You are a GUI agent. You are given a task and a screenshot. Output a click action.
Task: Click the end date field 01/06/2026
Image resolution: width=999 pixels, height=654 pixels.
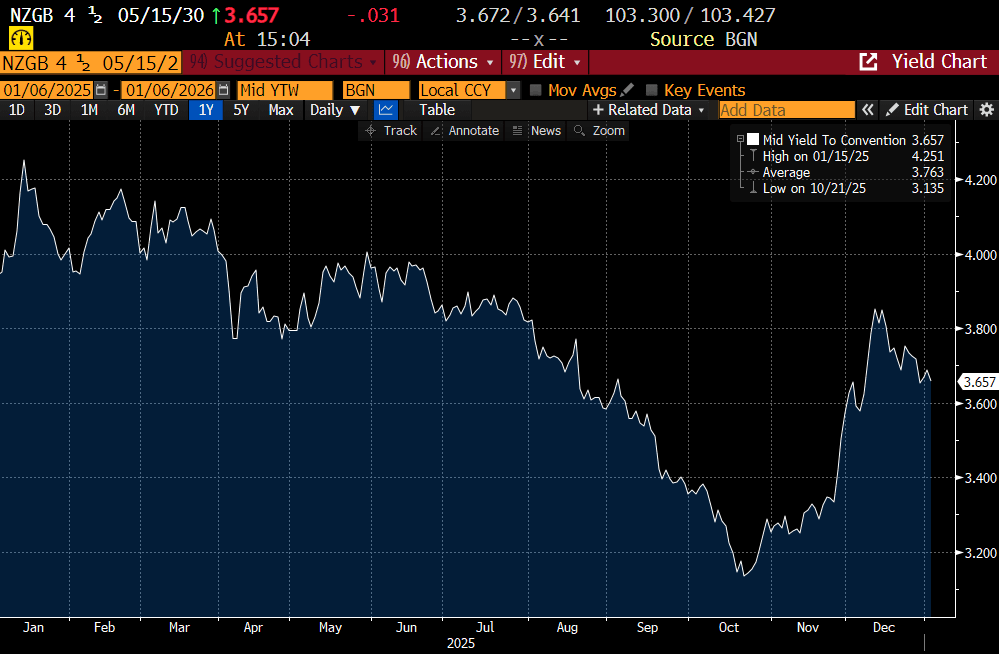click(x=169, y=90)
